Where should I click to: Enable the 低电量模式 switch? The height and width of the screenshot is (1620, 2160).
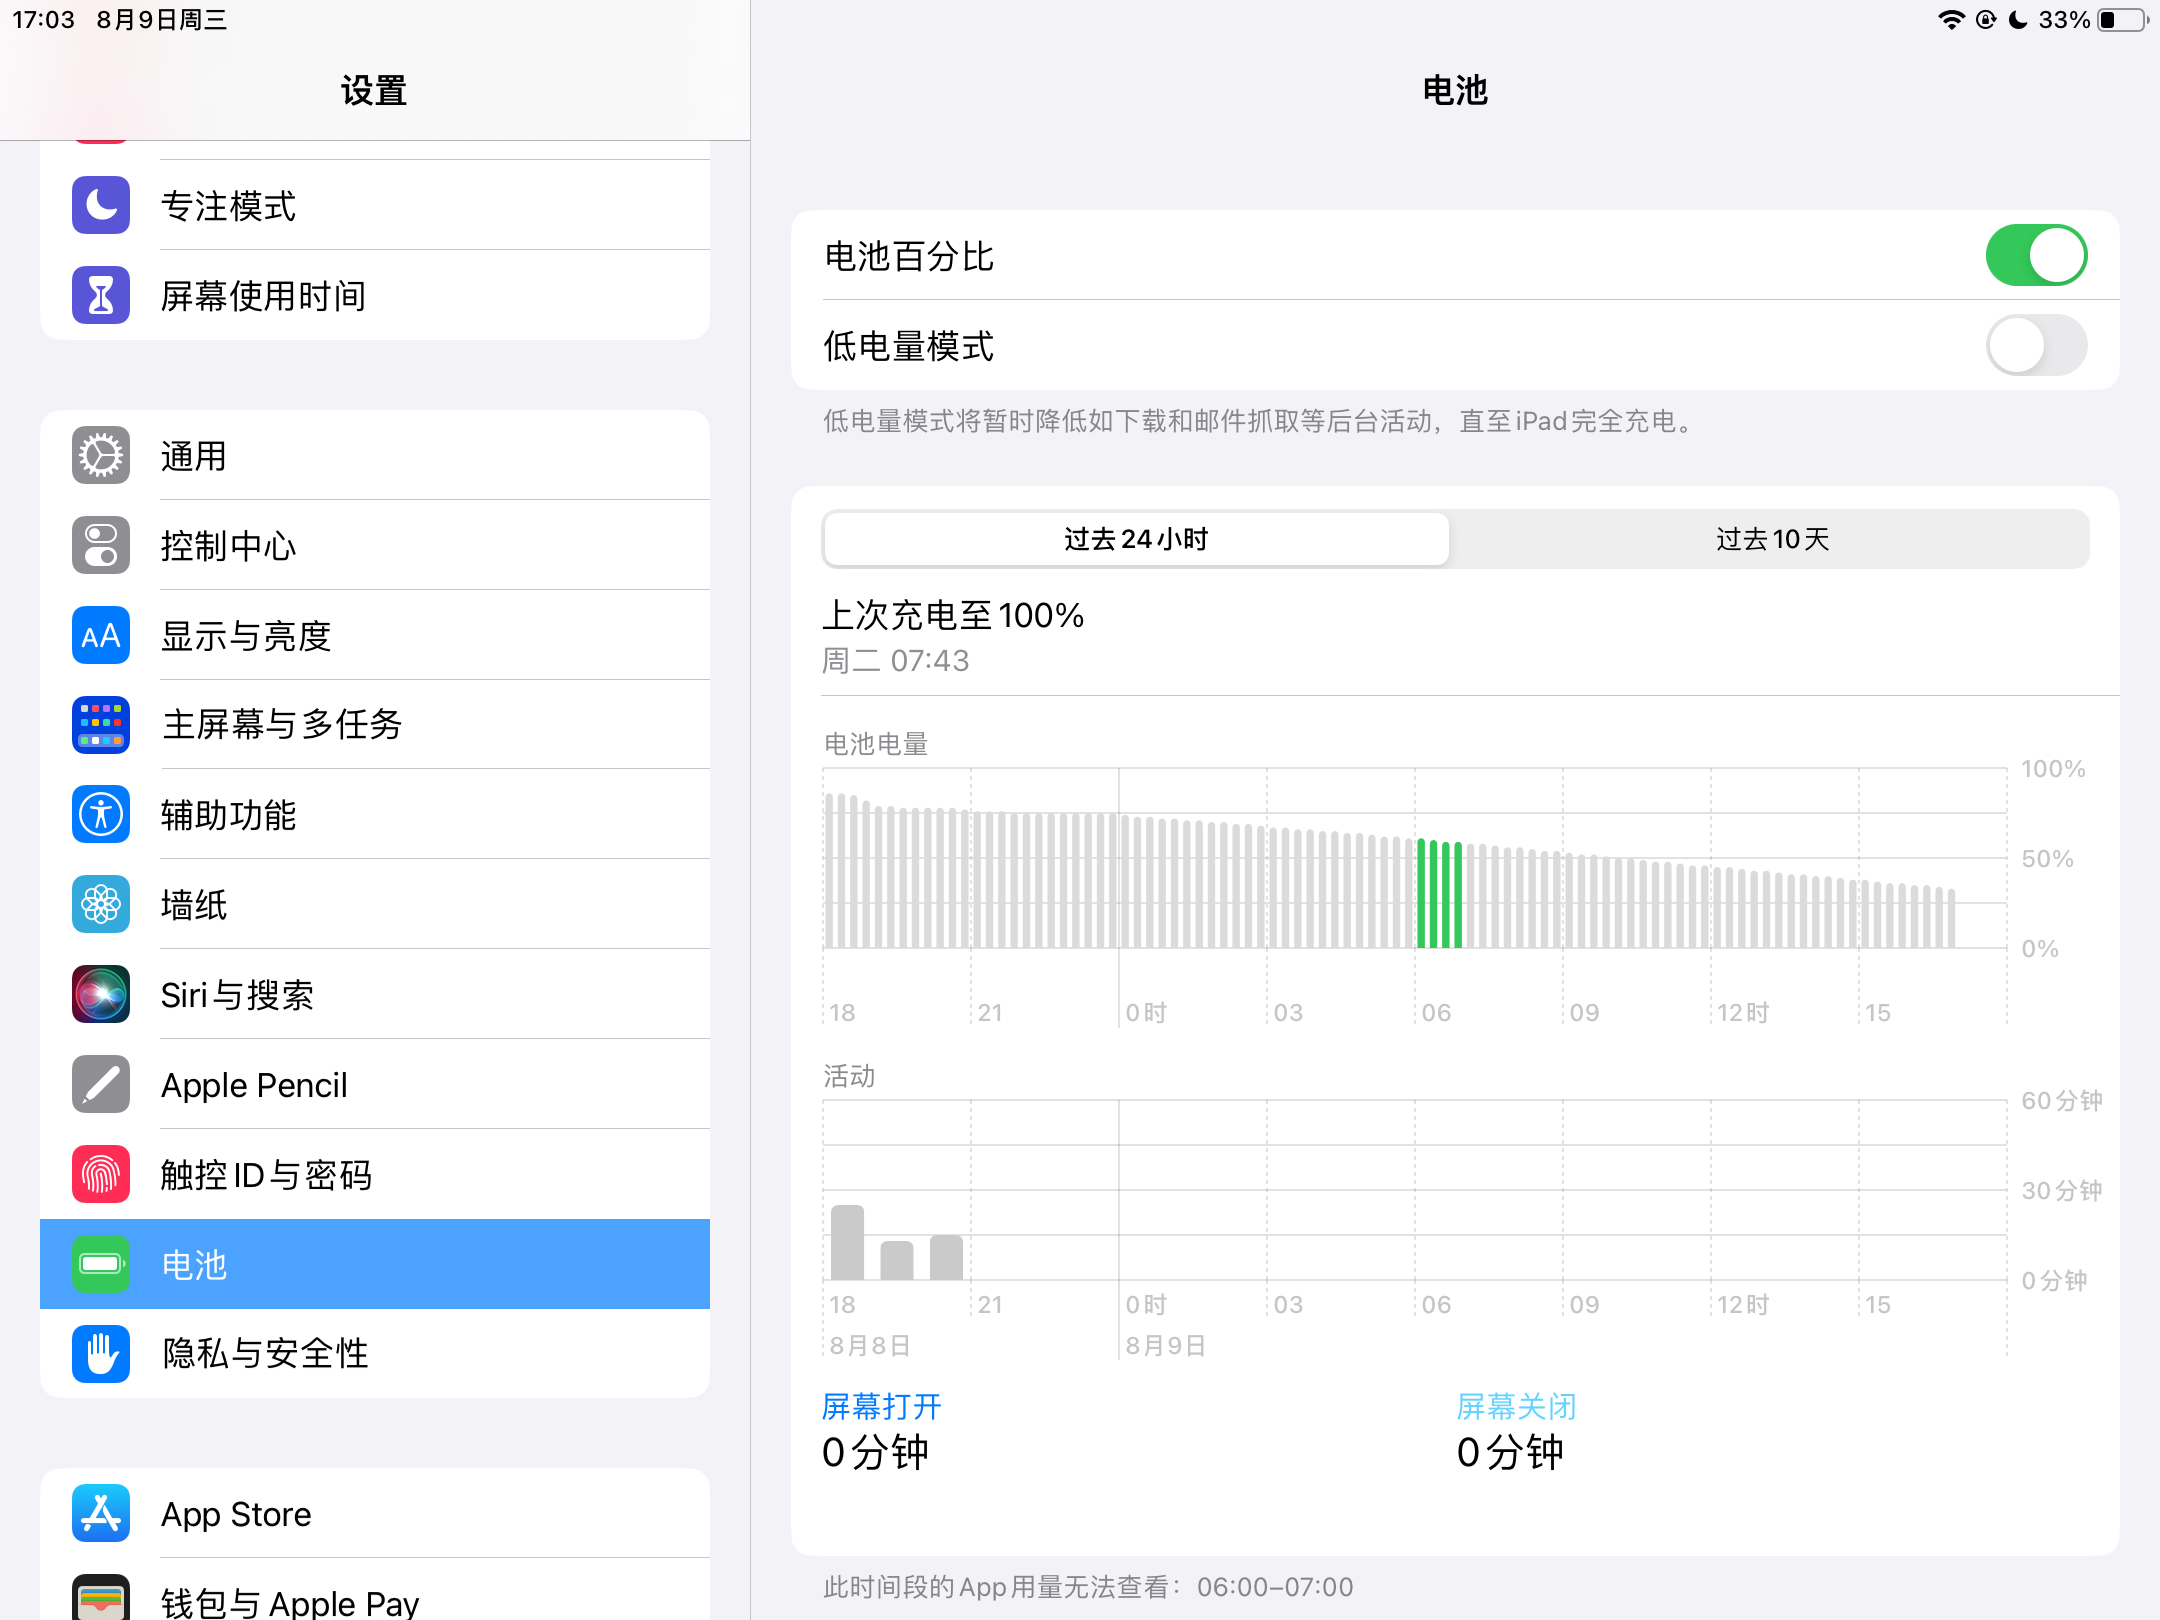tap(2035, 346)
